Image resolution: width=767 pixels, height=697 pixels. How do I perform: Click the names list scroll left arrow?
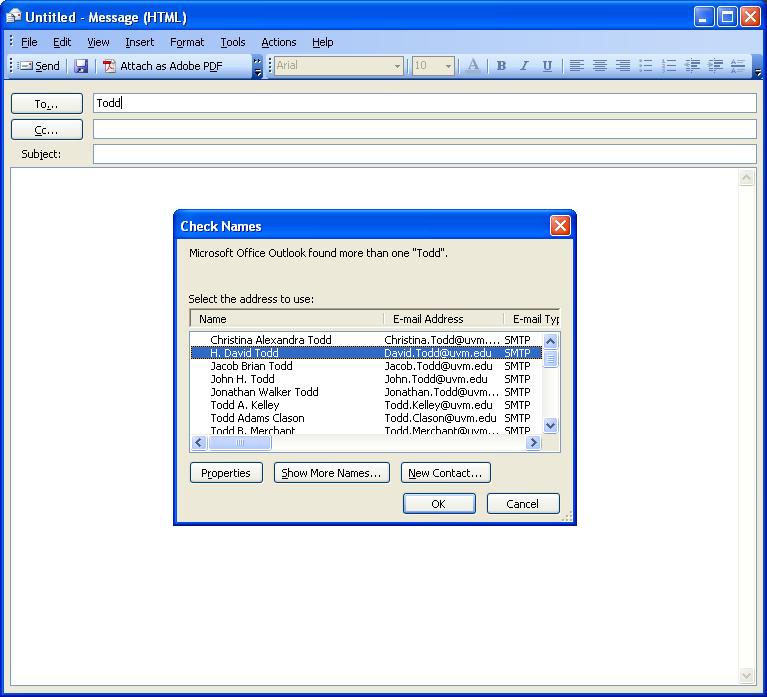[198, 443]
